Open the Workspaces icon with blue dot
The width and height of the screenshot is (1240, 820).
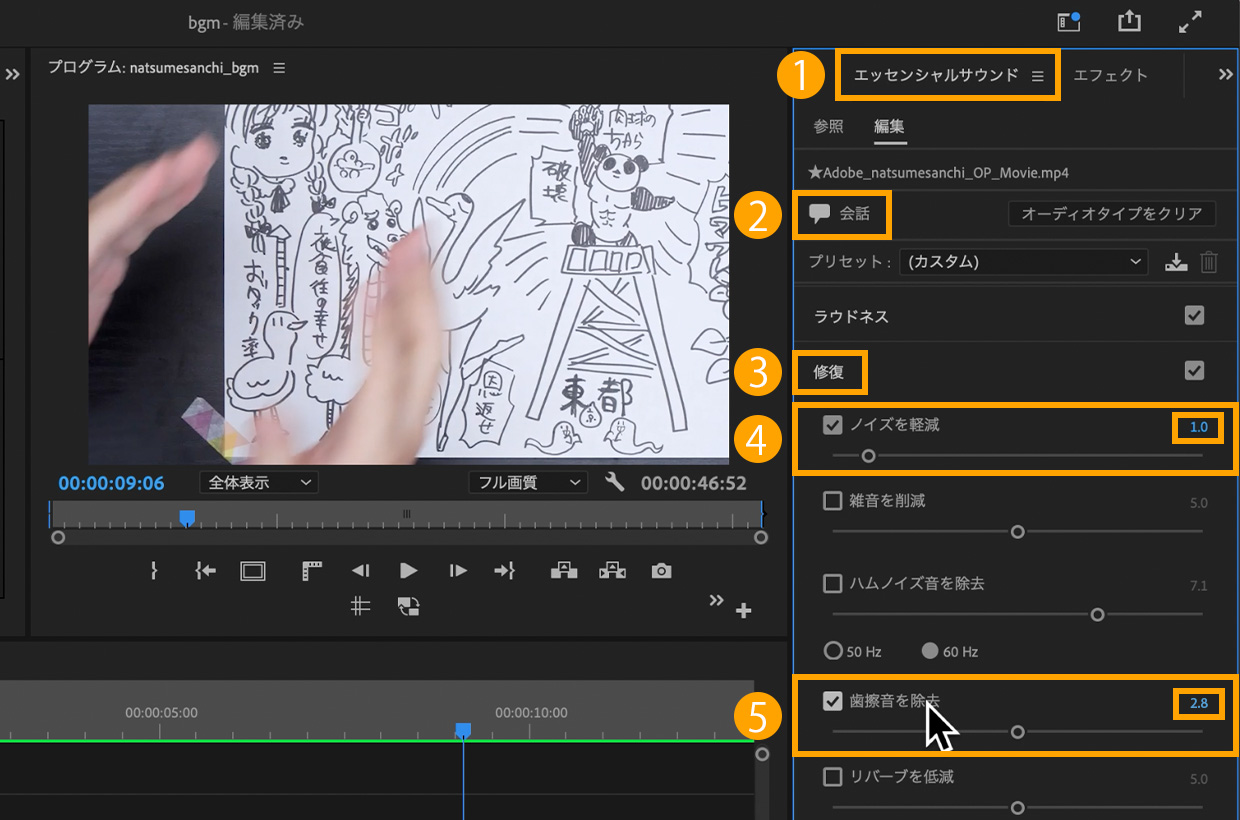coord(1069,22)
